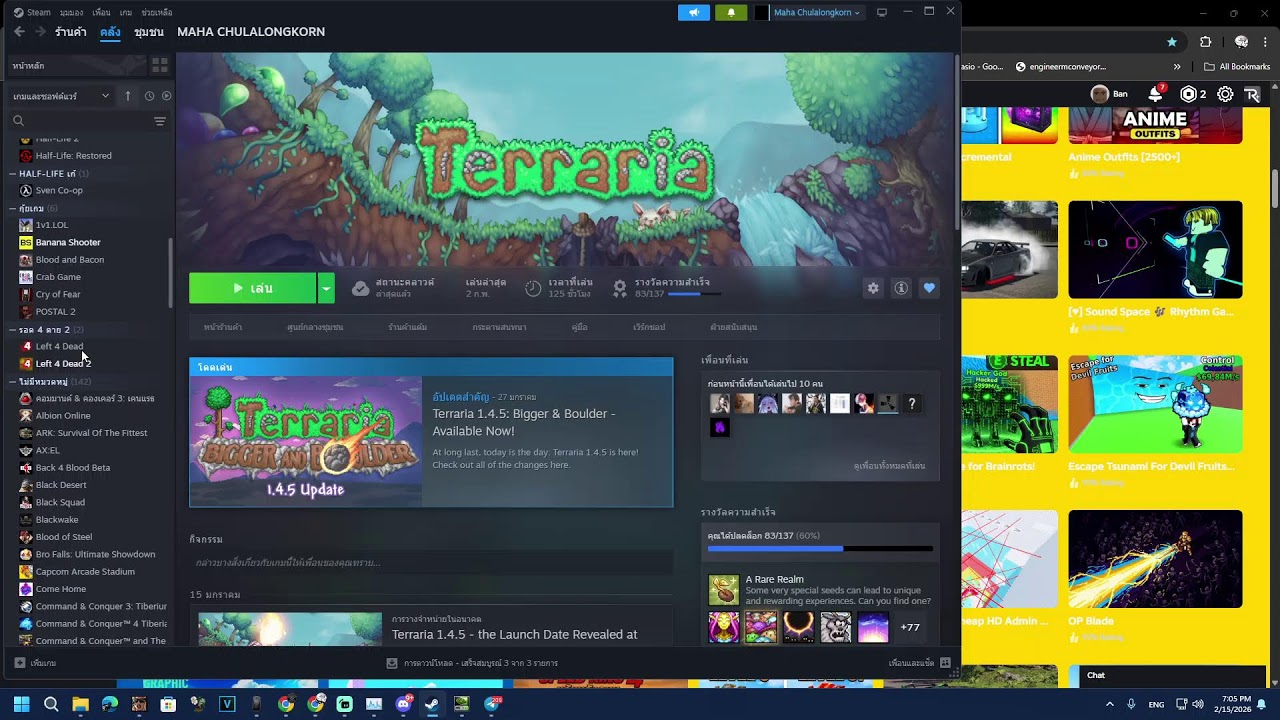This screenshot has height=720, width=1280.
Task: Collapse HALF-LIFE category in library
Action: coord(14,173)
